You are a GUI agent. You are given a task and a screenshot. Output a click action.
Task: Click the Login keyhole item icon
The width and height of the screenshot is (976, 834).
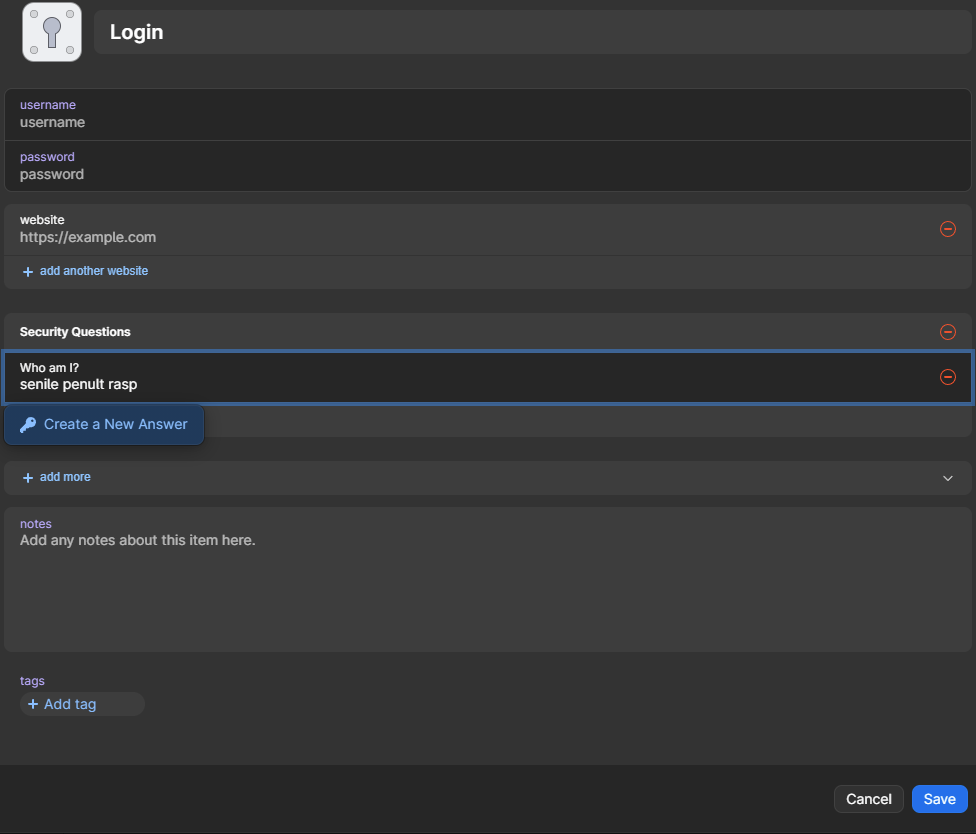coord(51,32)
